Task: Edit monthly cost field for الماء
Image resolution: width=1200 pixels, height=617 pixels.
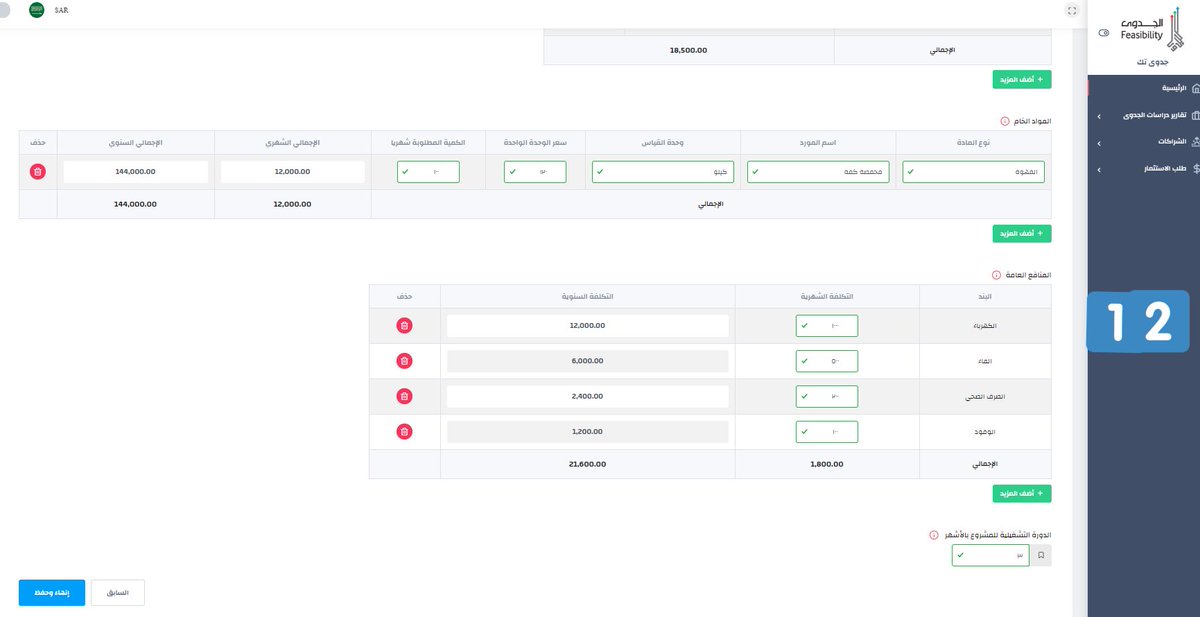Action: tap(827, 361)
